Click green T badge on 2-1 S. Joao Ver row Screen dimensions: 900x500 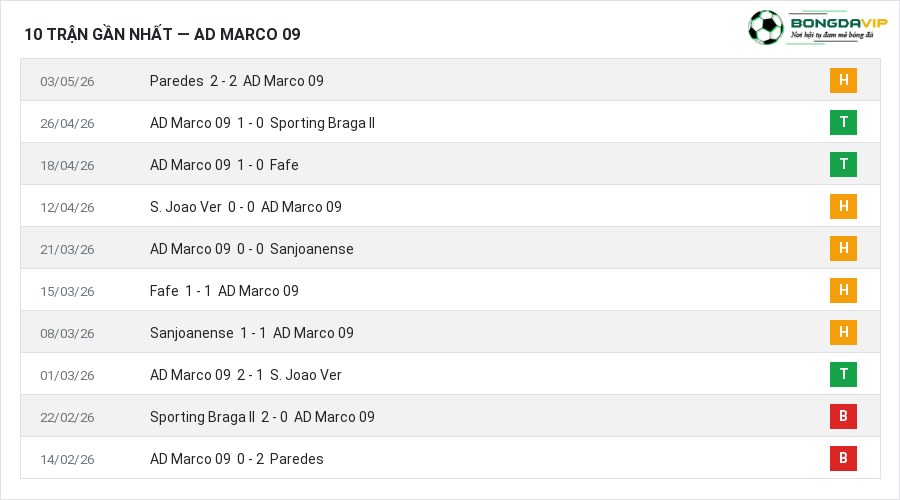[843, 374]
